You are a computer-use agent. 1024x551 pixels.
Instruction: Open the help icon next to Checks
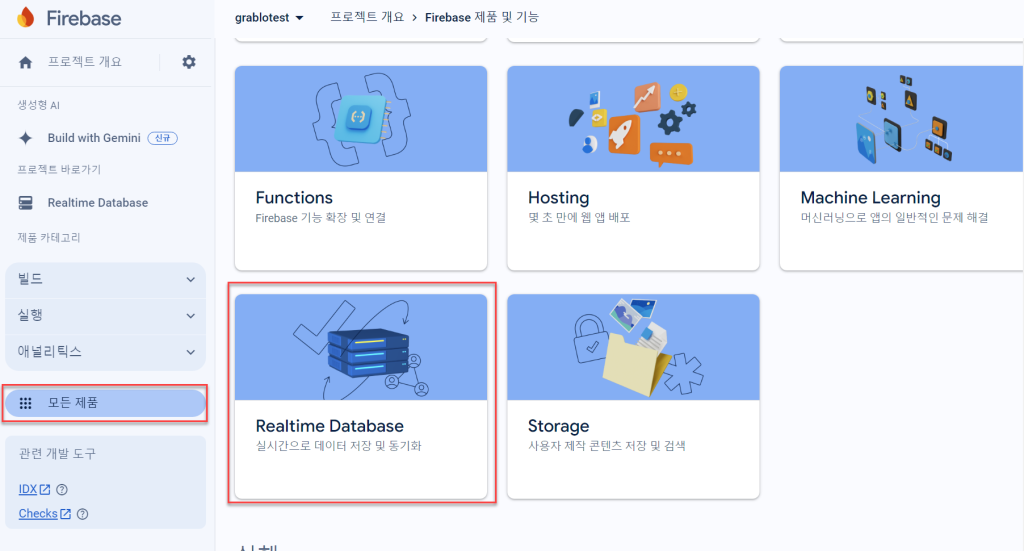coord(82,514)
